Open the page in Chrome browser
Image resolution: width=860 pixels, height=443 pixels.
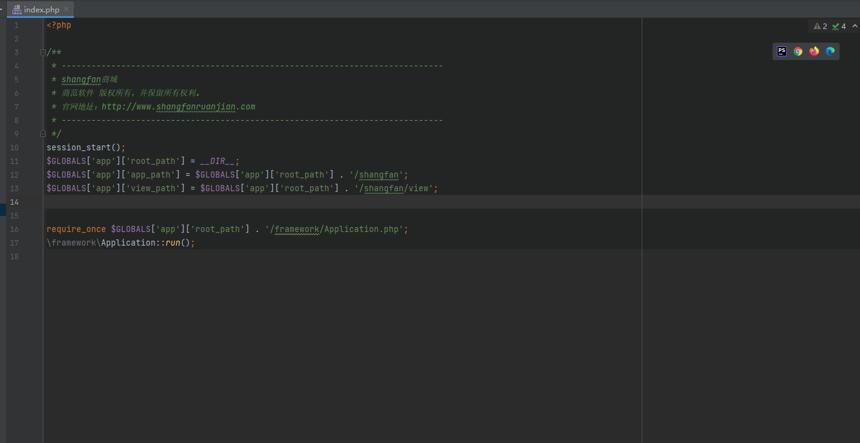pyautogui.click(x=798, y=51)
